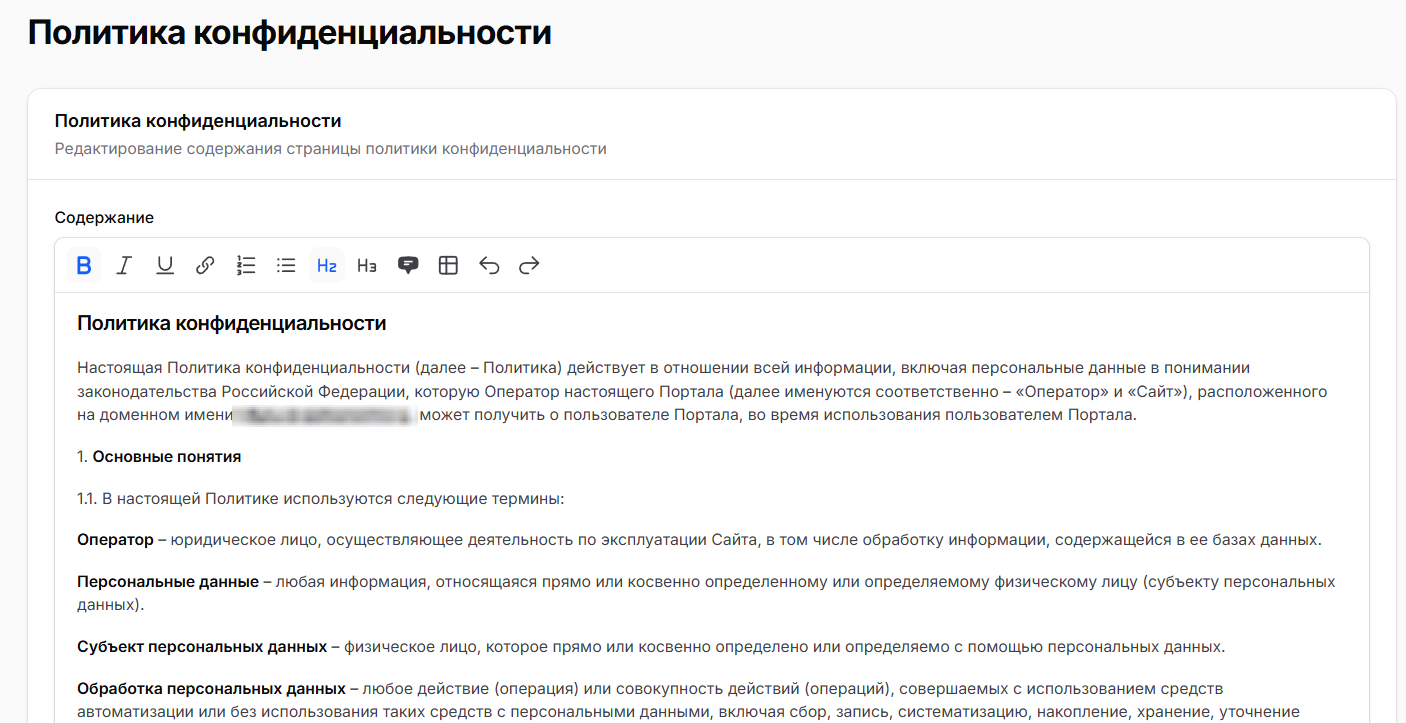The image size is (1406, 723).
Task: Undo the last edit
Action: 489,265
